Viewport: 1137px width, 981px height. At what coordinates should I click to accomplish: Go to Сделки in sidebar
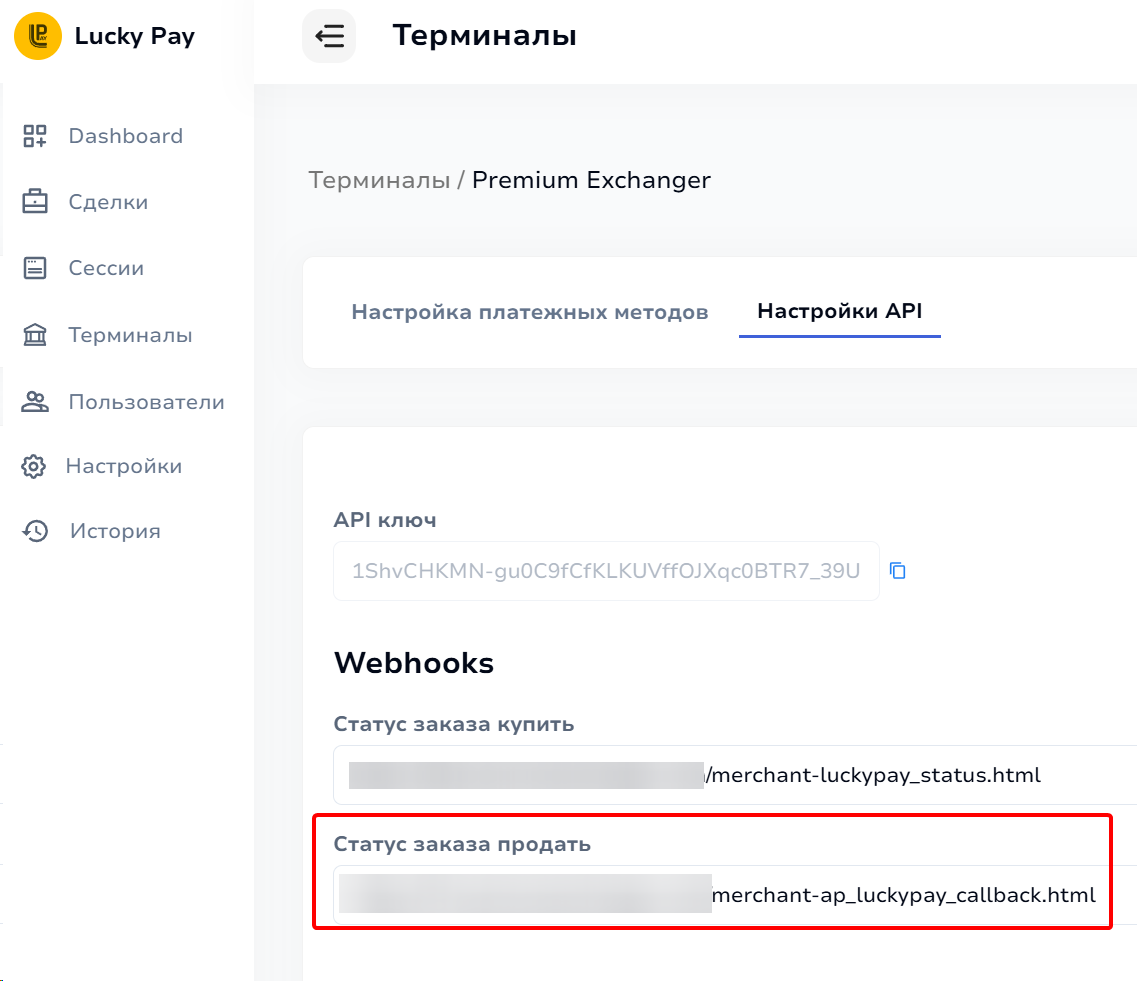point(108,202)
